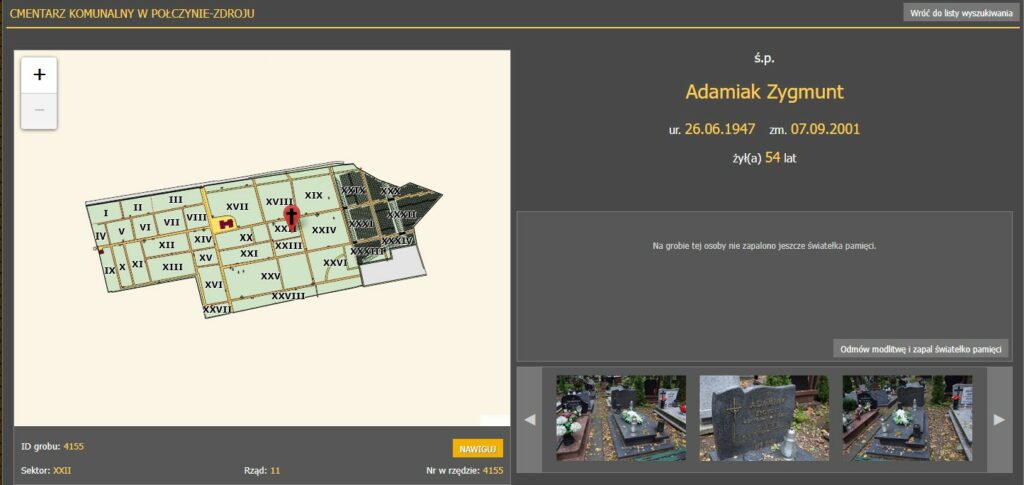Screen dimensions: 1024x485
Task: Show previous grave photos with left arrow
Action: [531, 419]
